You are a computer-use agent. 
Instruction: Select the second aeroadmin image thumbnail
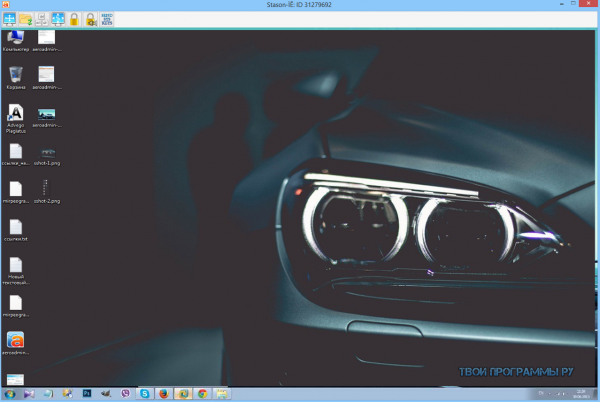tap(47, 78)
